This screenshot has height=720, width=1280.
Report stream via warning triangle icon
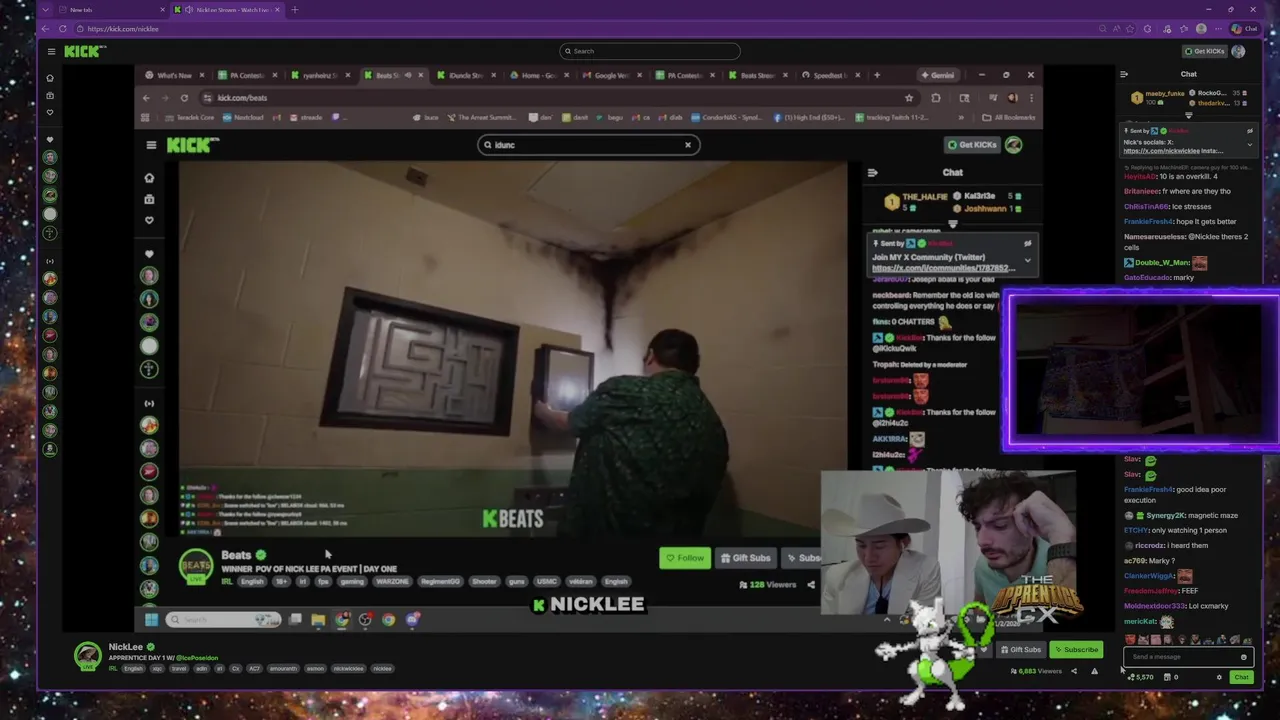(x=1094, y=671)
